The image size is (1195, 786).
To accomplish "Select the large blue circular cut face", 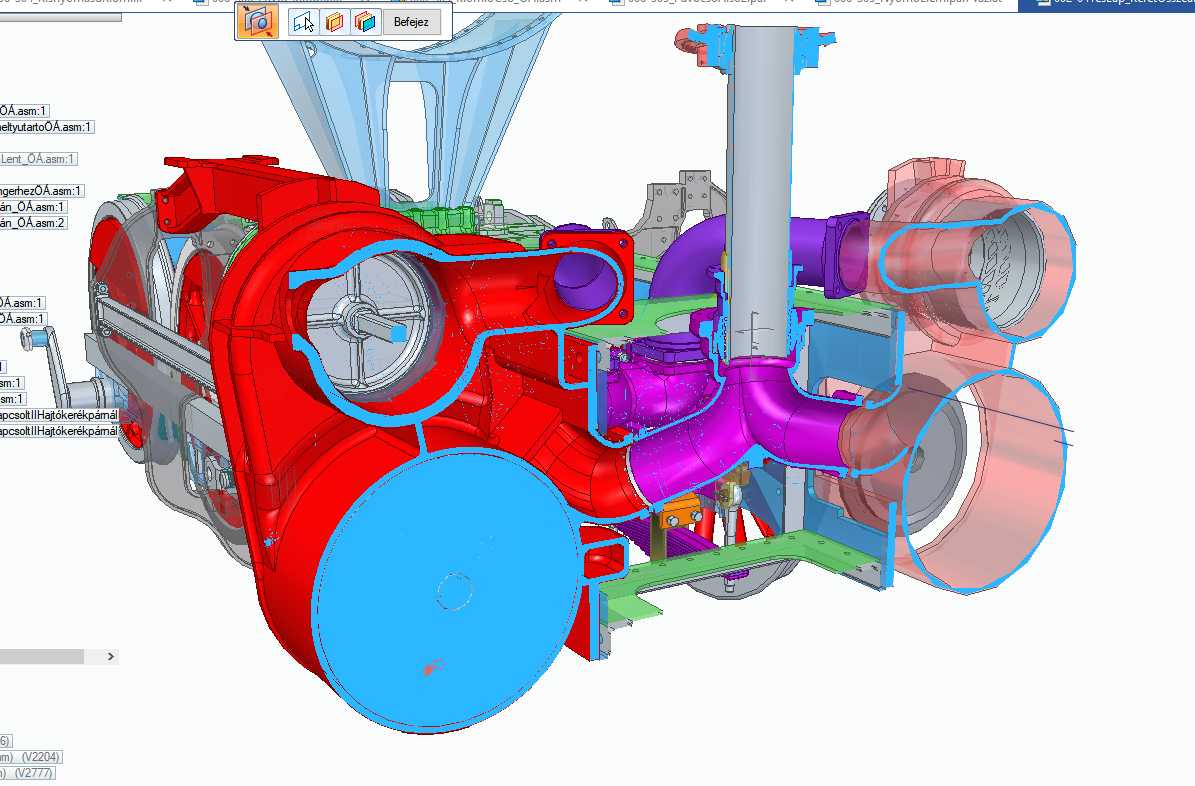I will (x=447, y=591).
